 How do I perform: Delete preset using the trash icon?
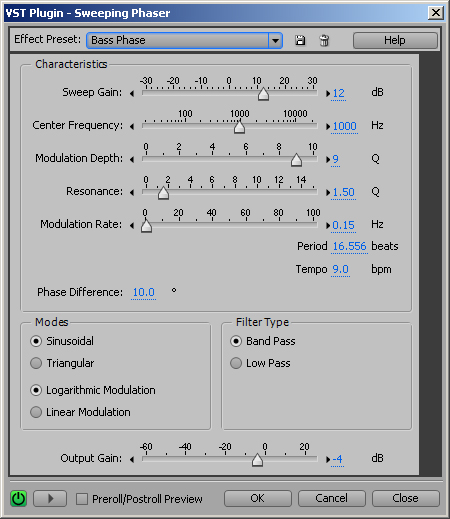pyautogui.click(x=324, y=41)
